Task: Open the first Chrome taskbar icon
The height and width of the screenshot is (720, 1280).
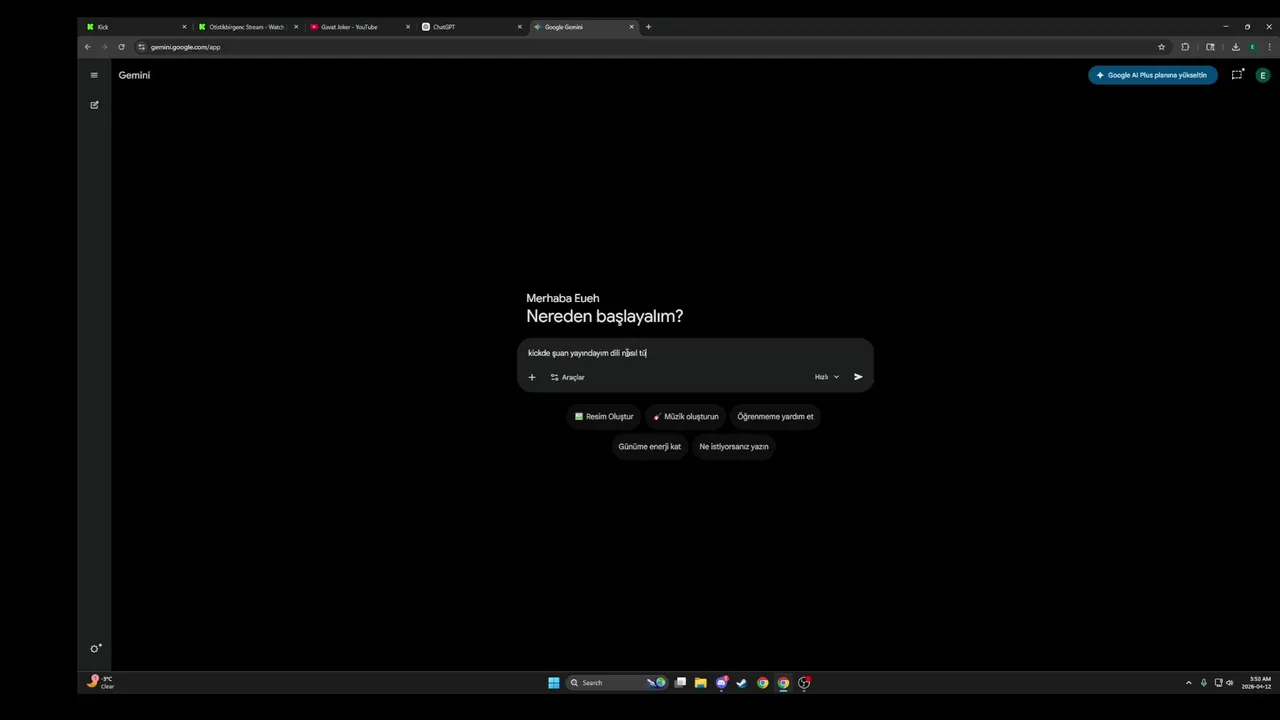Action: tap(762, 683)
